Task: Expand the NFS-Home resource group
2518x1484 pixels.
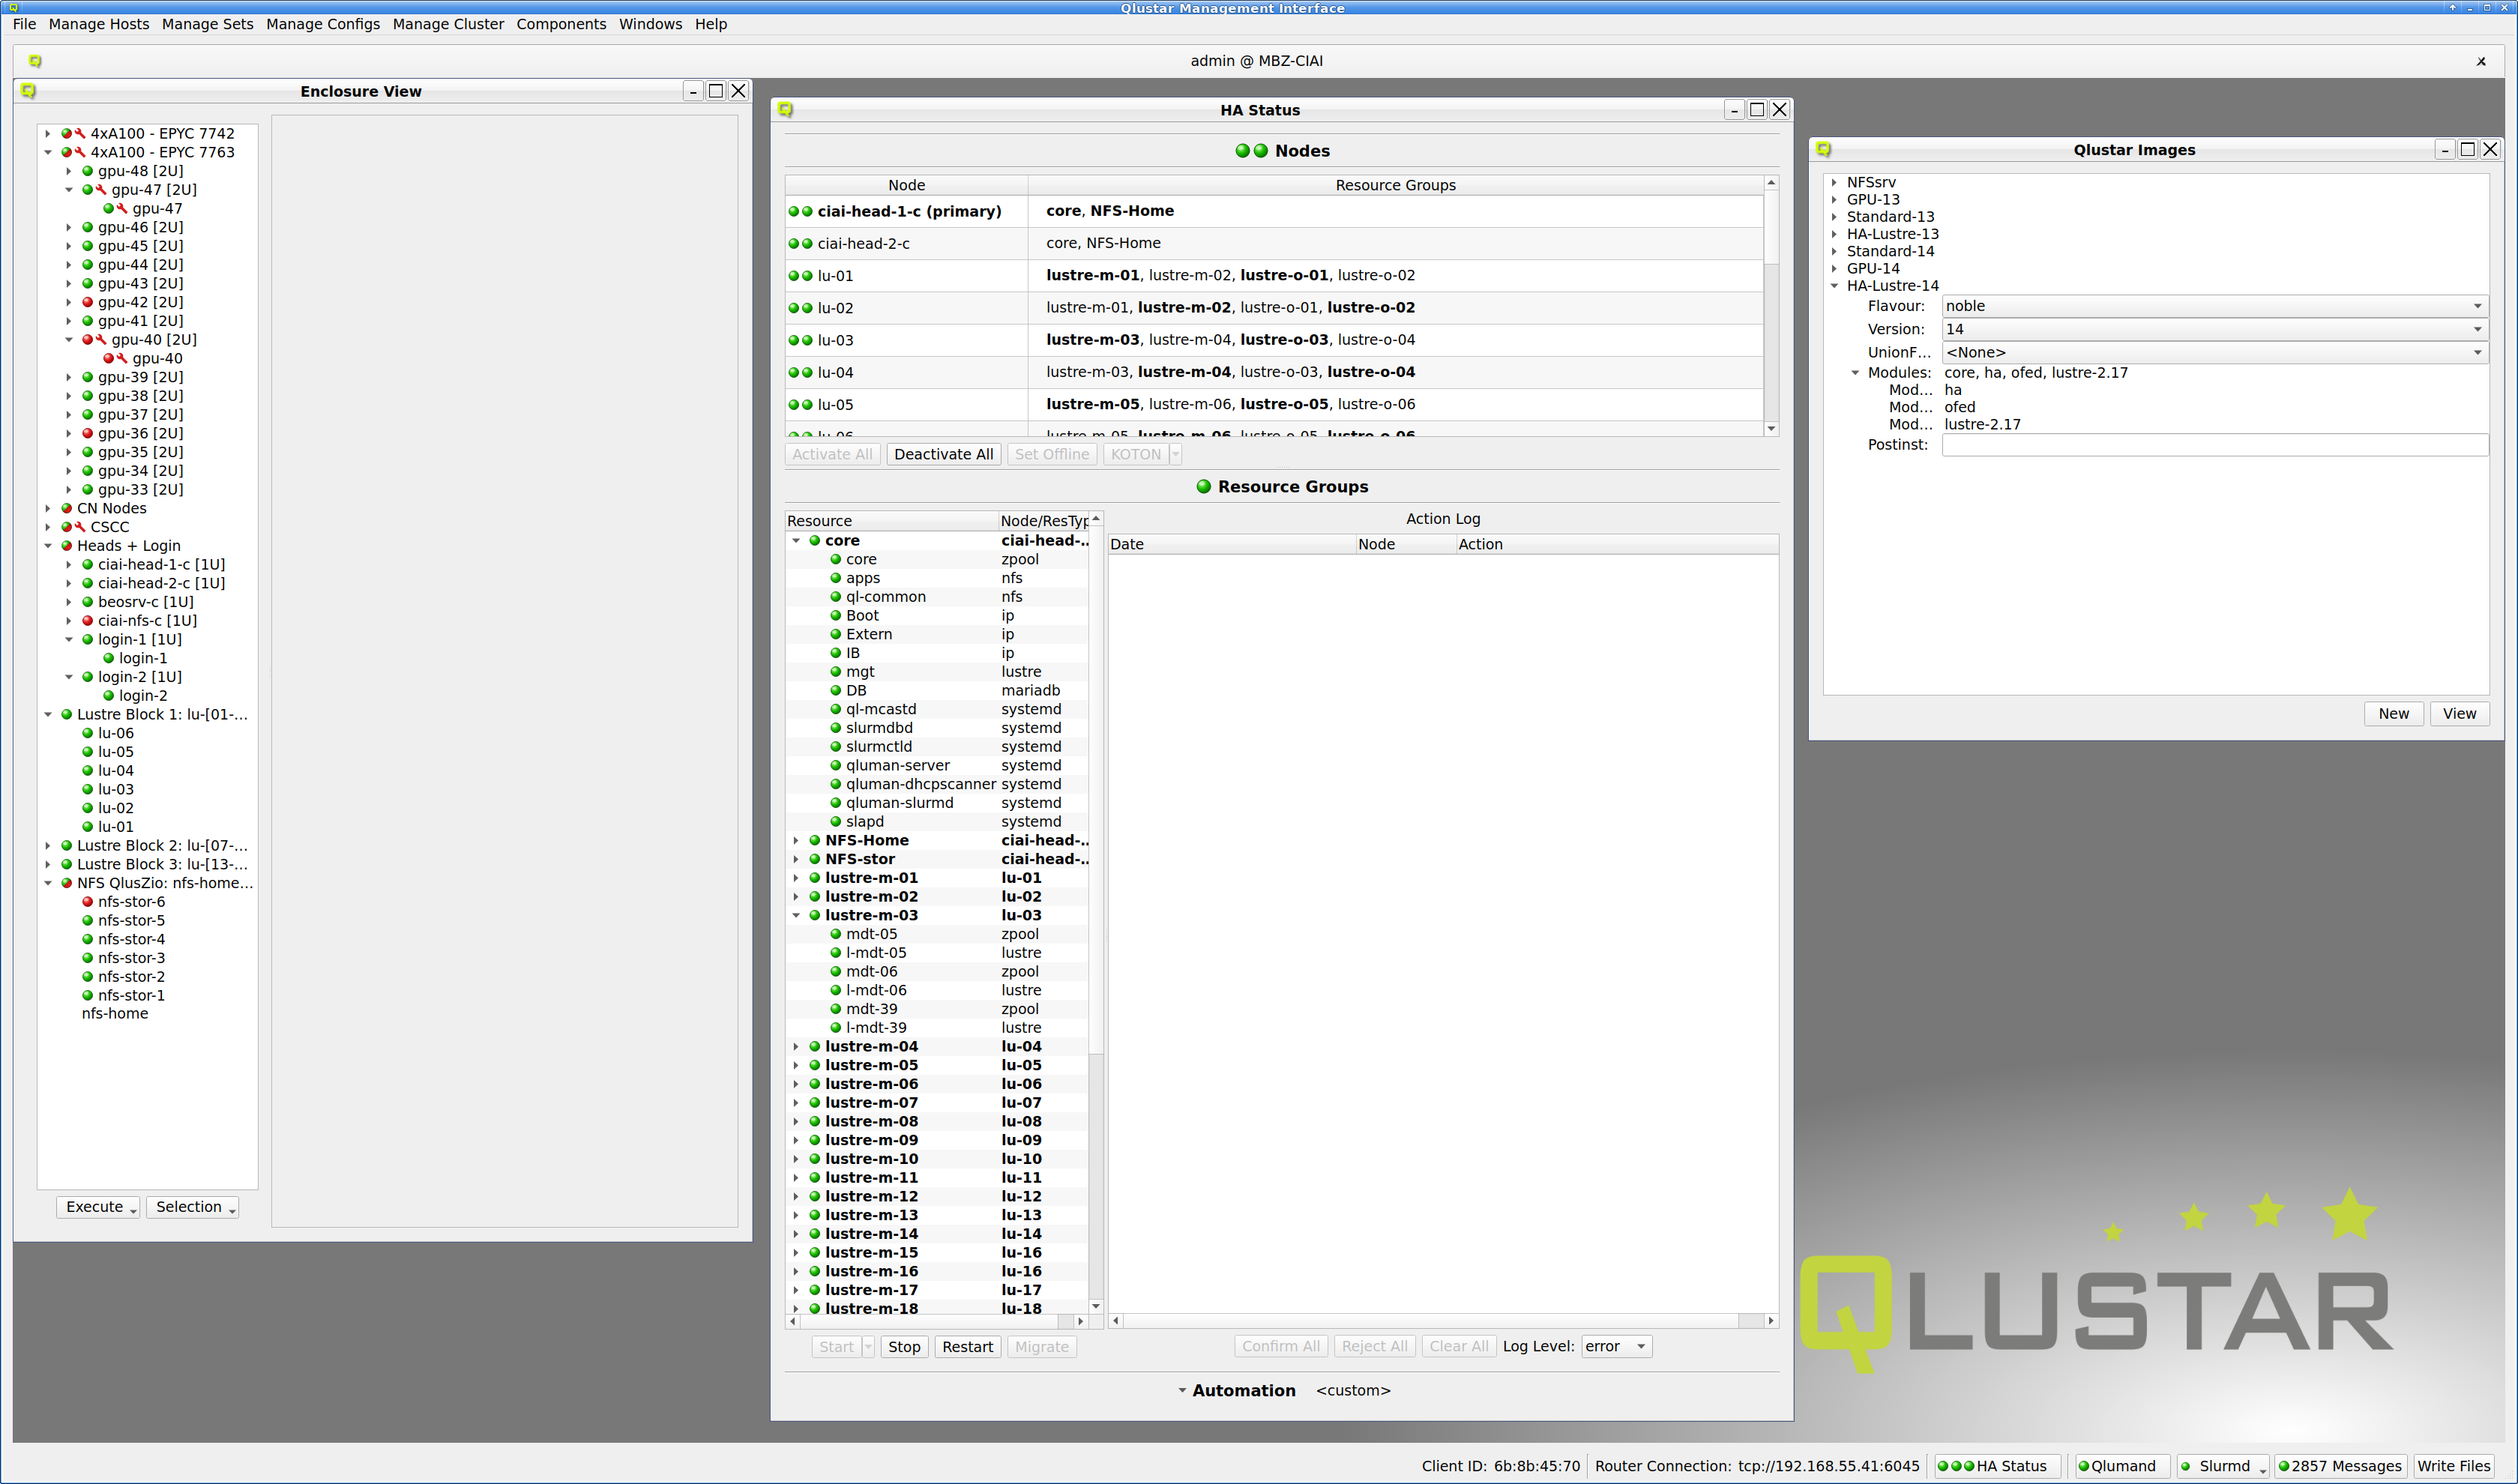Action: pyautogui.click(x=796, y=841)
